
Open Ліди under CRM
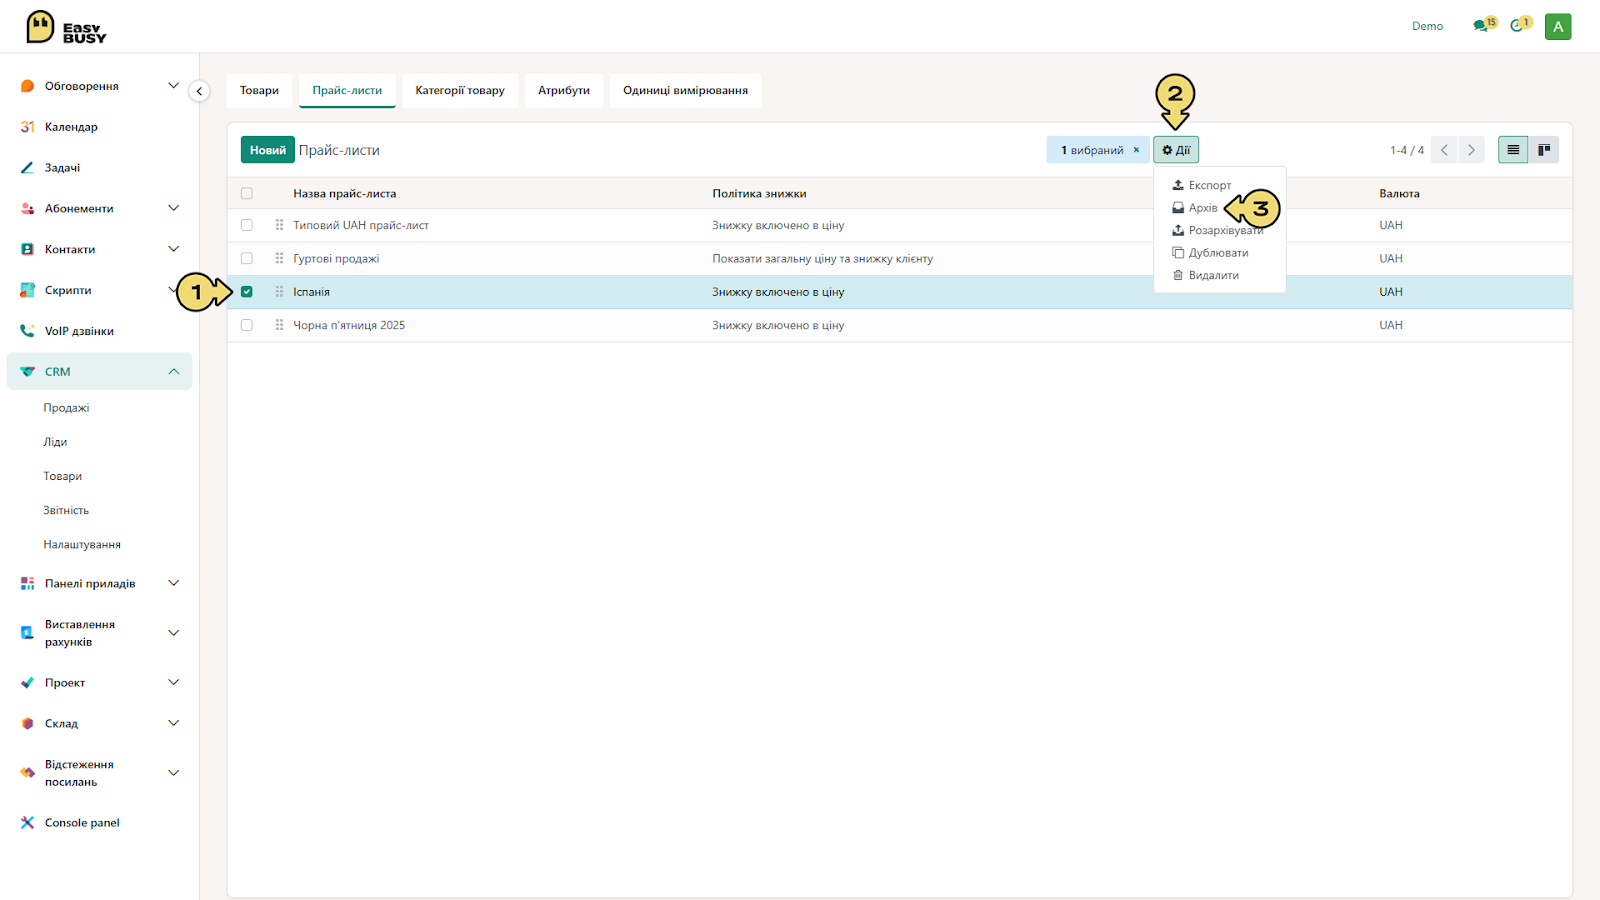click(x=55, y=442)
